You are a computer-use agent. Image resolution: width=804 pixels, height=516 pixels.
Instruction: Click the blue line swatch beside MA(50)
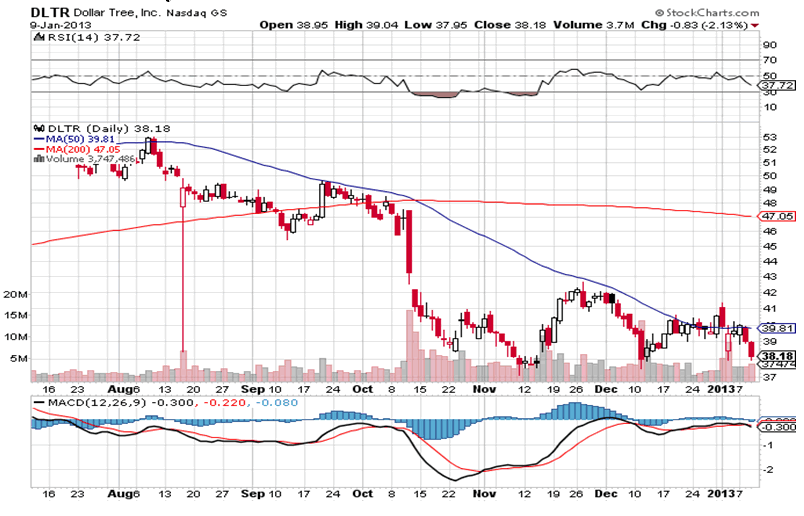pyautogui.click(x=39, y=139)
